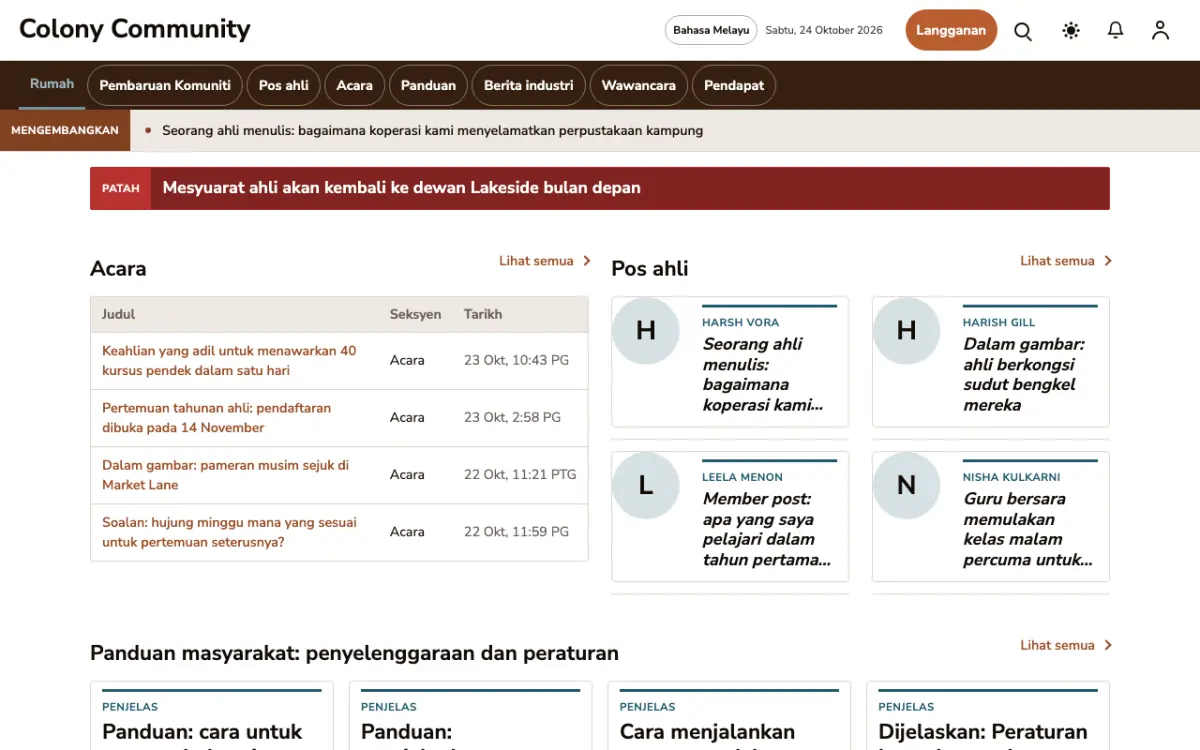This screenshot has width=1200, height=750.
Task: Open Acara navigation item
Action: pos(355,85)
